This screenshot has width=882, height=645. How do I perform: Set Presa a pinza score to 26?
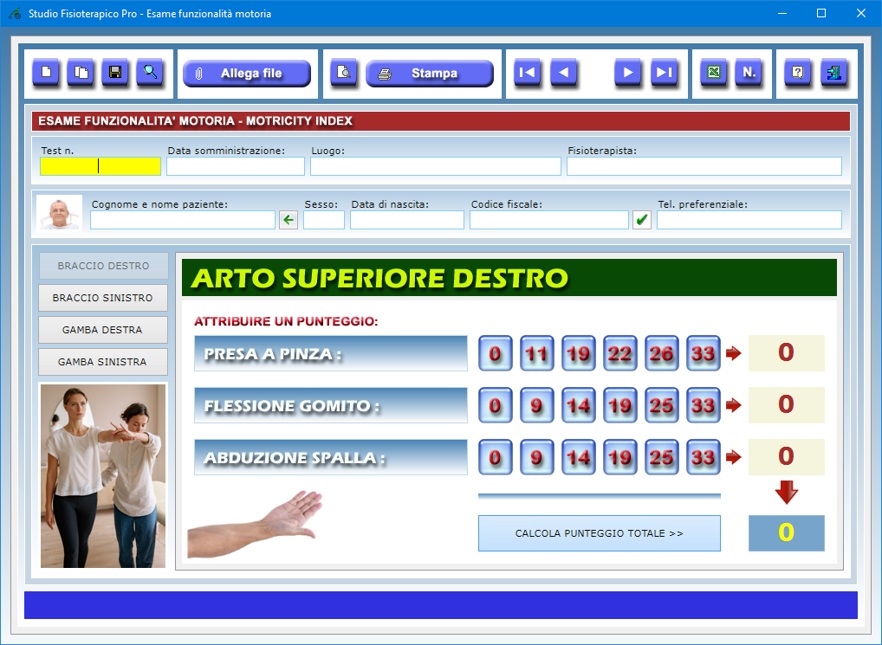(x=662, y=353)
